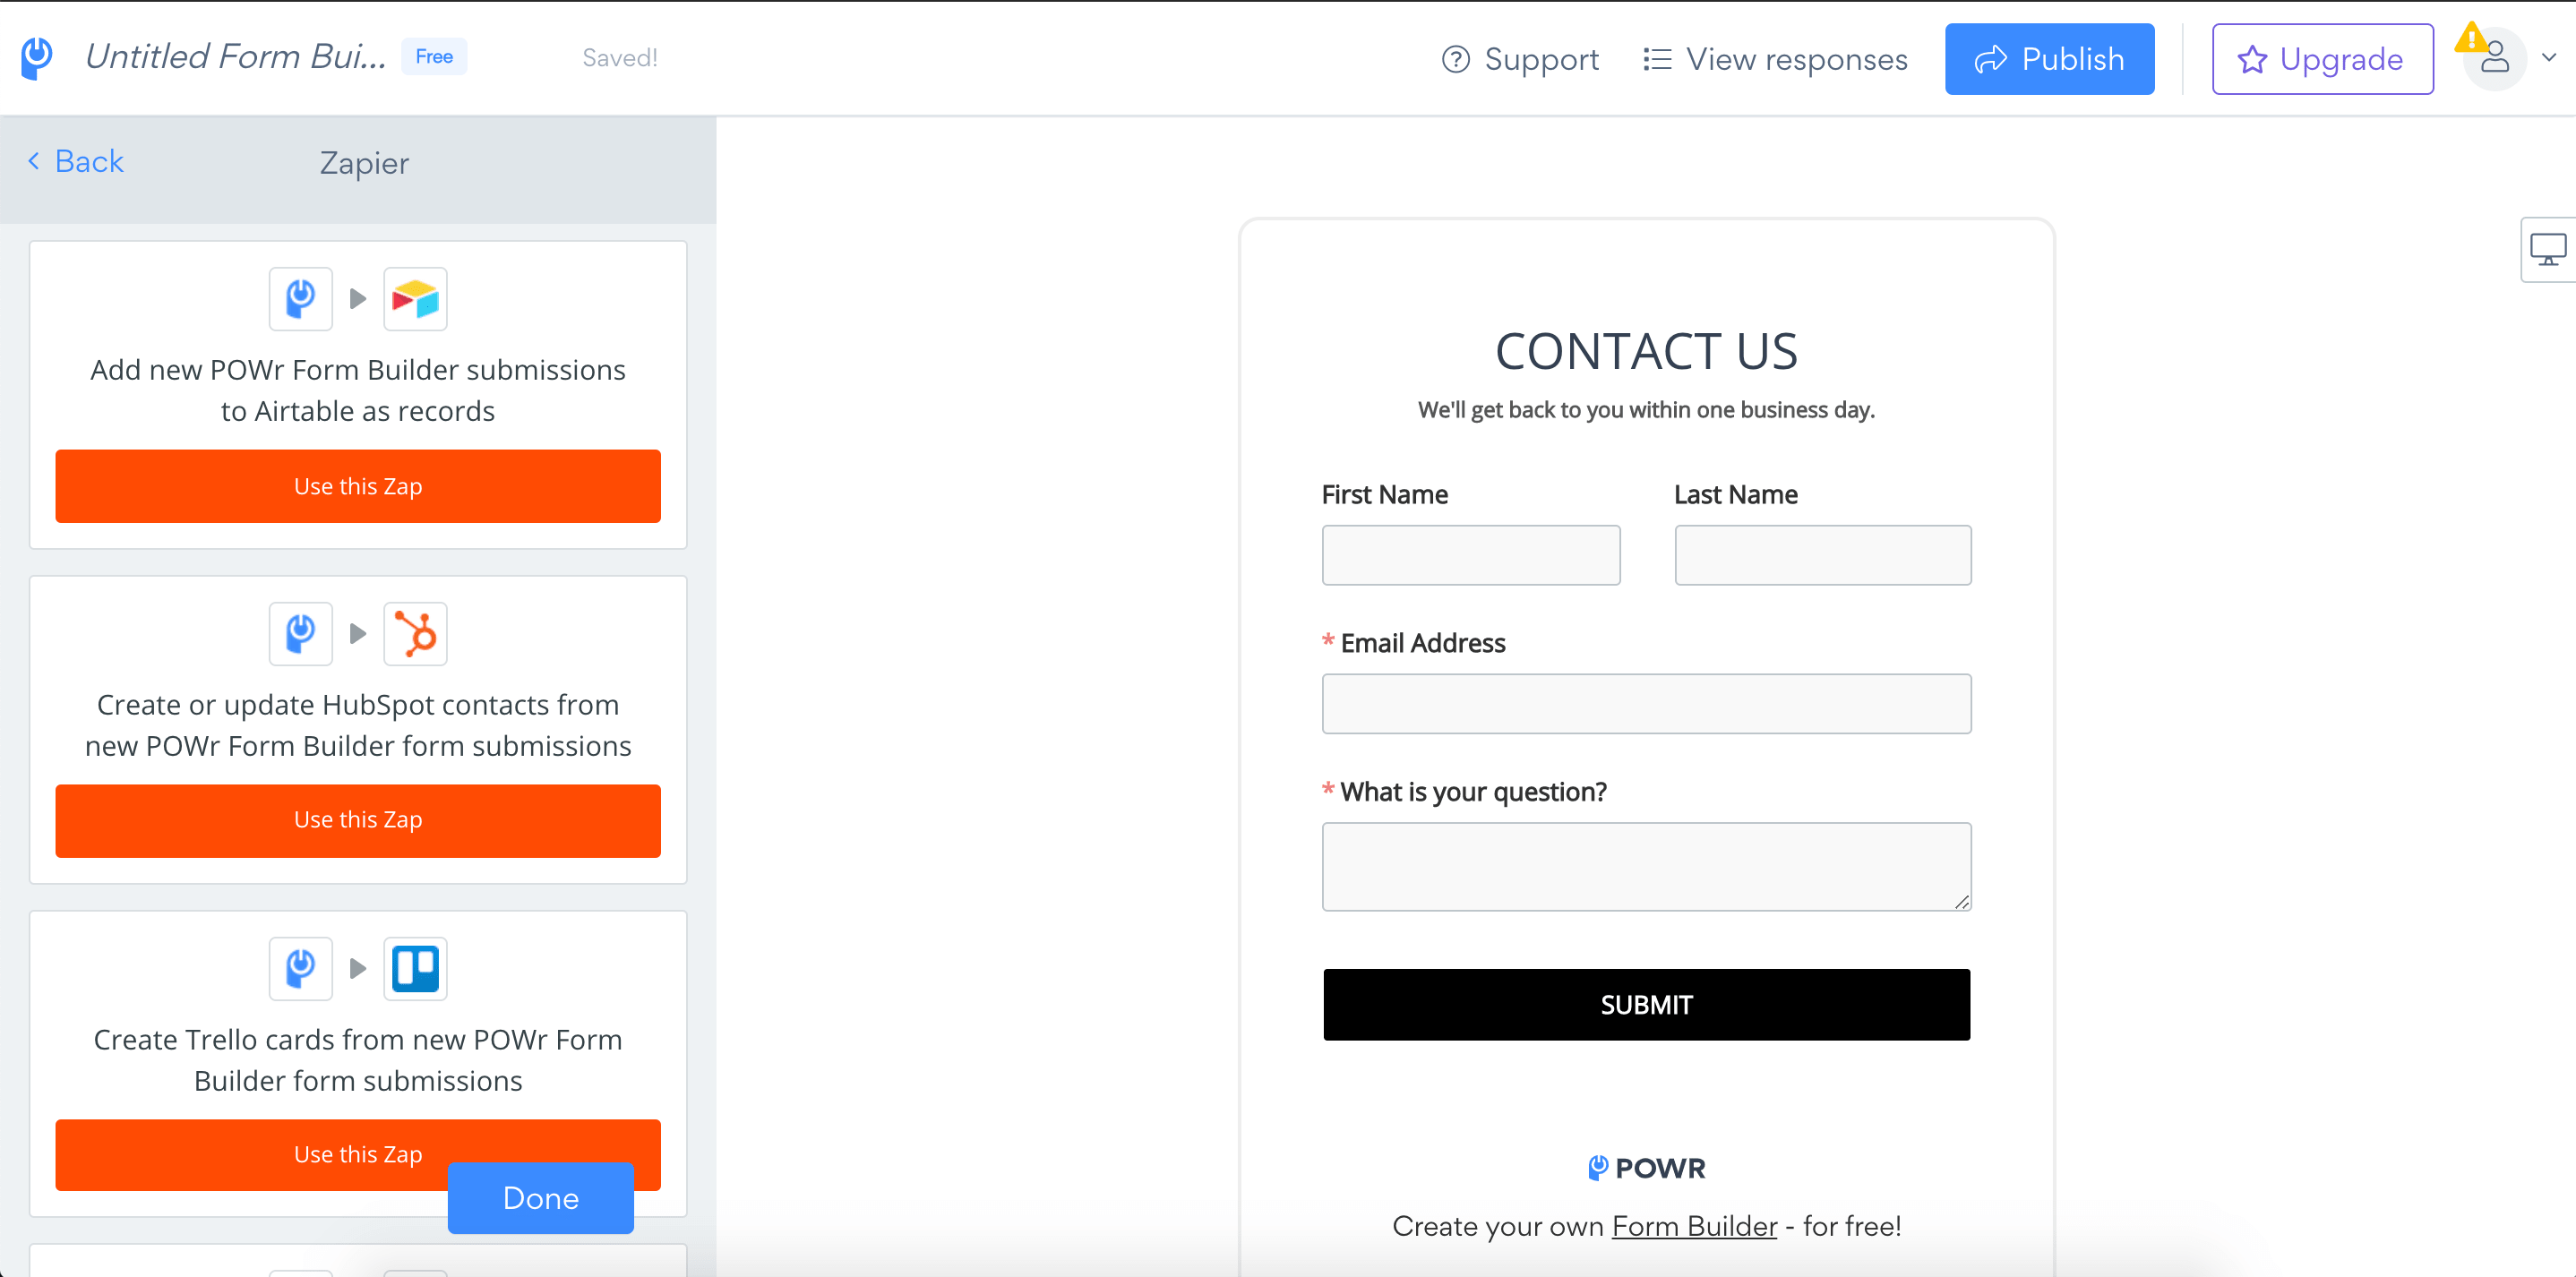This screenshot has height=1277, width=2576.
Task: Expand the account dropdown chevron
Action: pos(2549,58)
